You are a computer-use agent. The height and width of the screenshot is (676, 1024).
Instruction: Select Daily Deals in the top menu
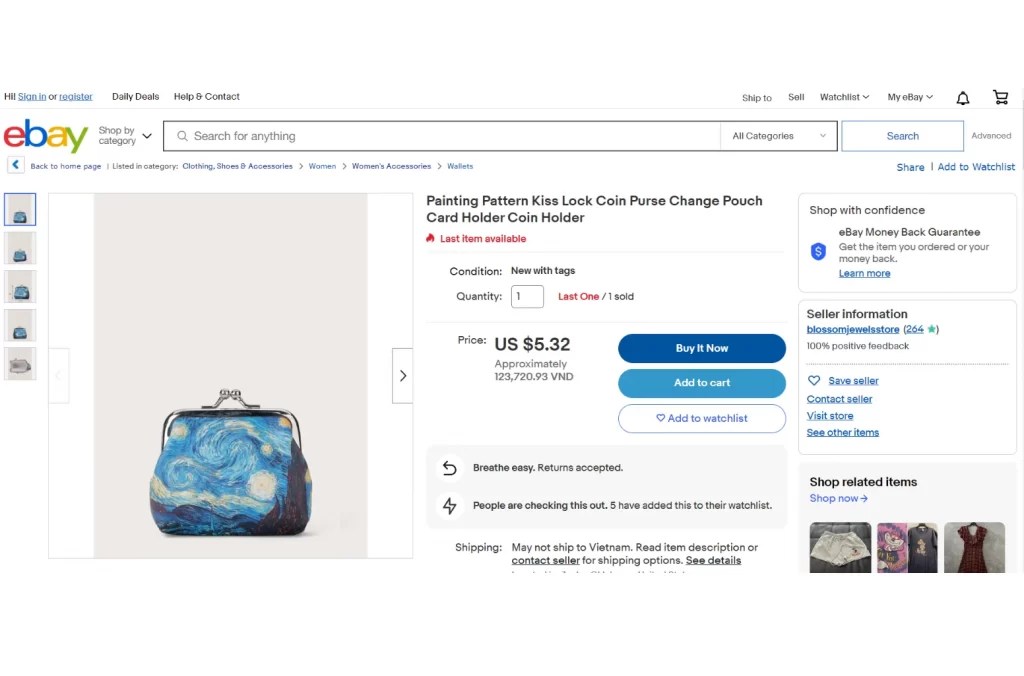[135, 96]
